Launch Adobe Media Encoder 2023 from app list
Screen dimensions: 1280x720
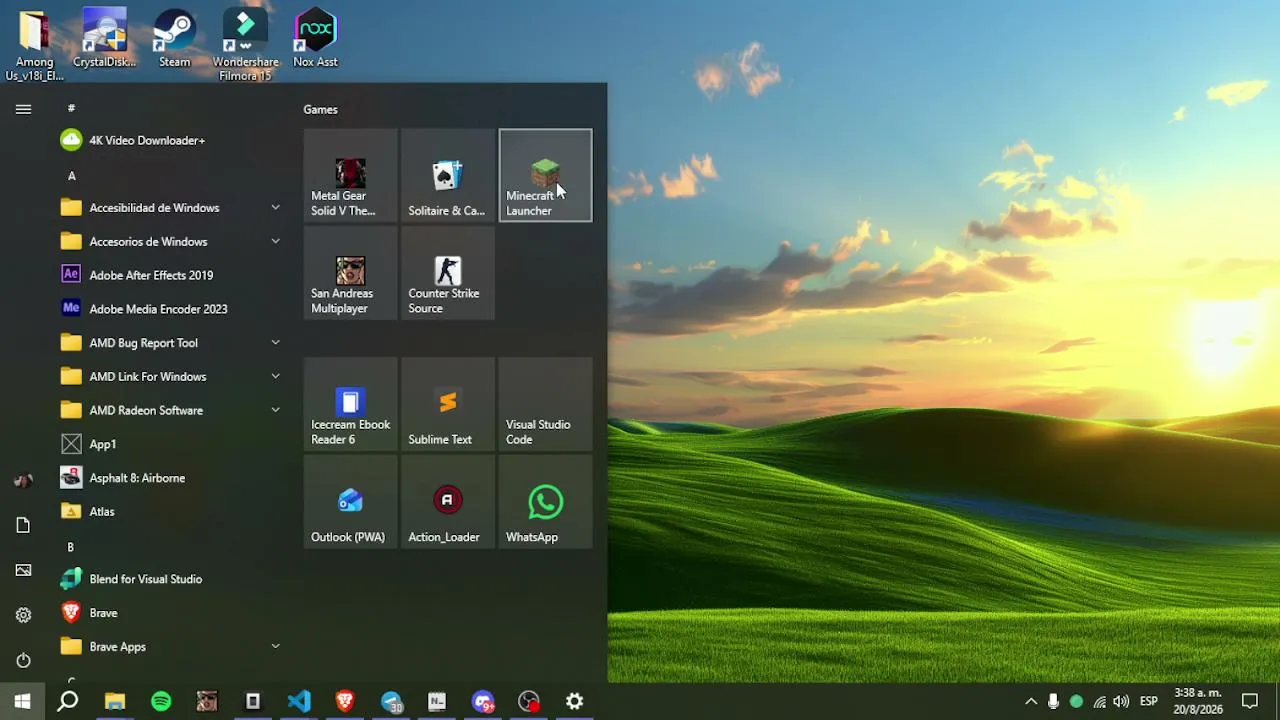[171, 309]
